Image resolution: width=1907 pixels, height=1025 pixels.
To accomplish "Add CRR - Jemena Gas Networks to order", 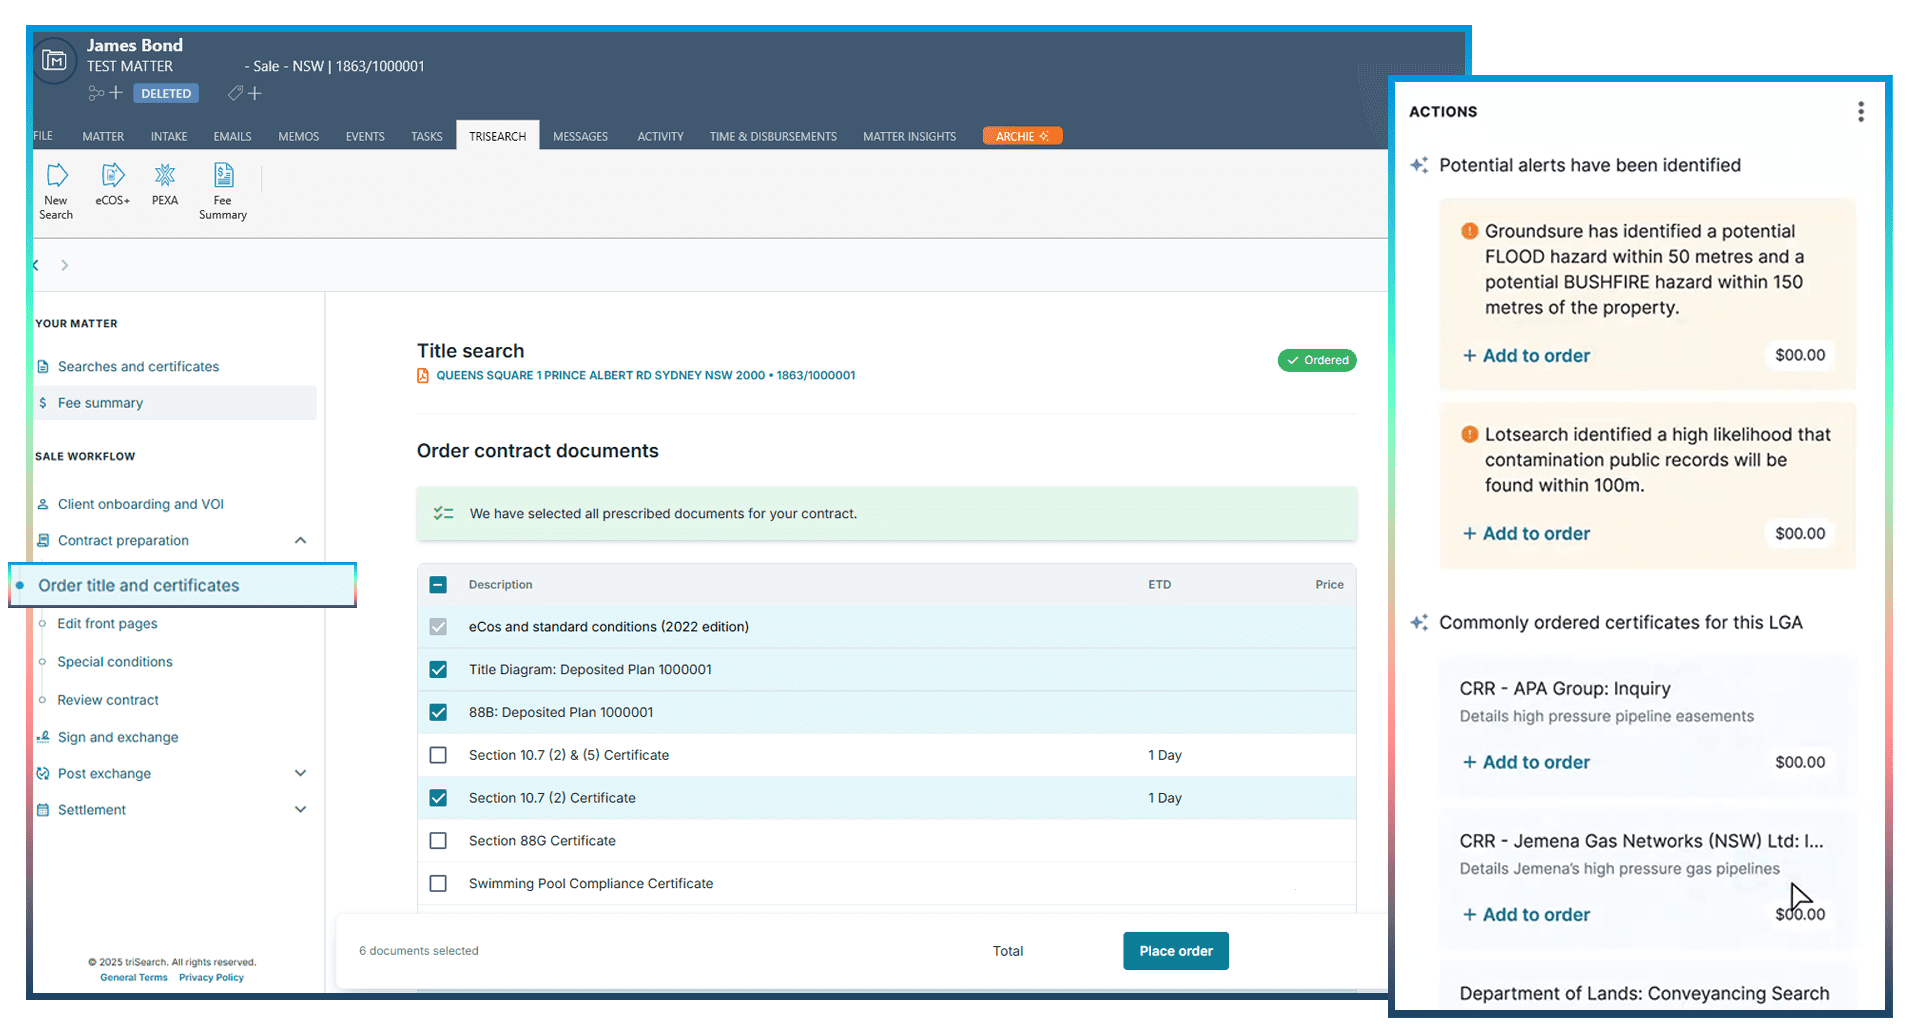I will pyautogui.click(x=1526, y=915).
